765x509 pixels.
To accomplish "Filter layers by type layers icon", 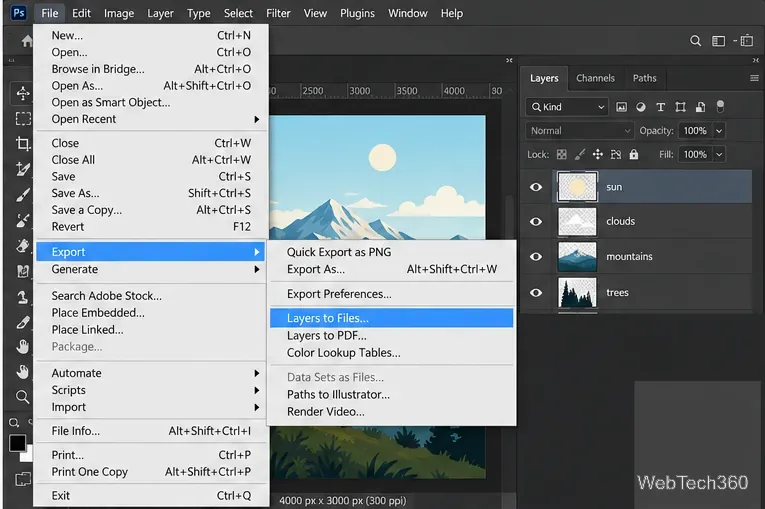I will (661, 107).
